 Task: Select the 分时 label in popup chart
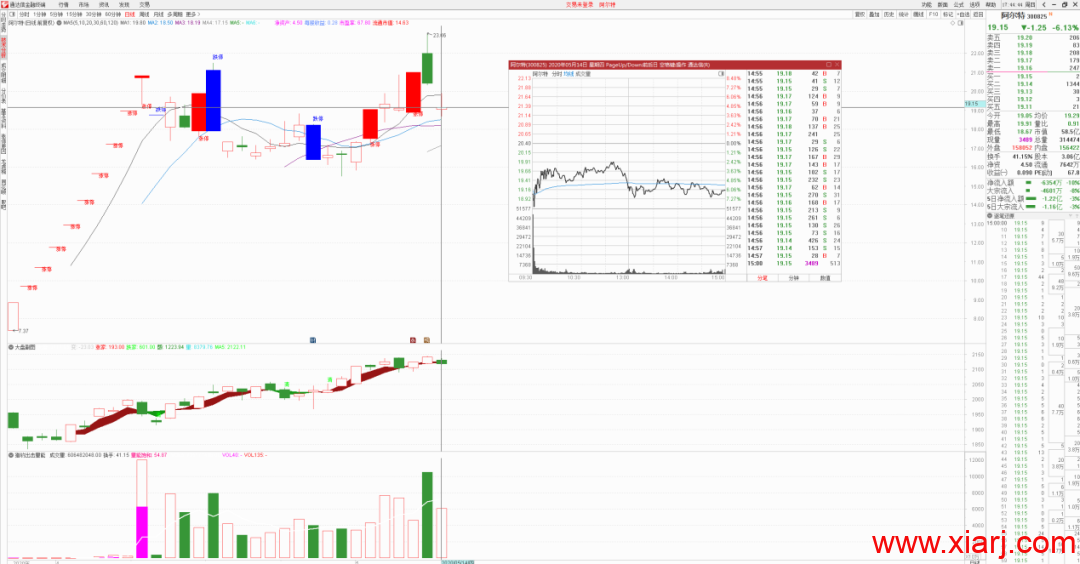point(557,73)
